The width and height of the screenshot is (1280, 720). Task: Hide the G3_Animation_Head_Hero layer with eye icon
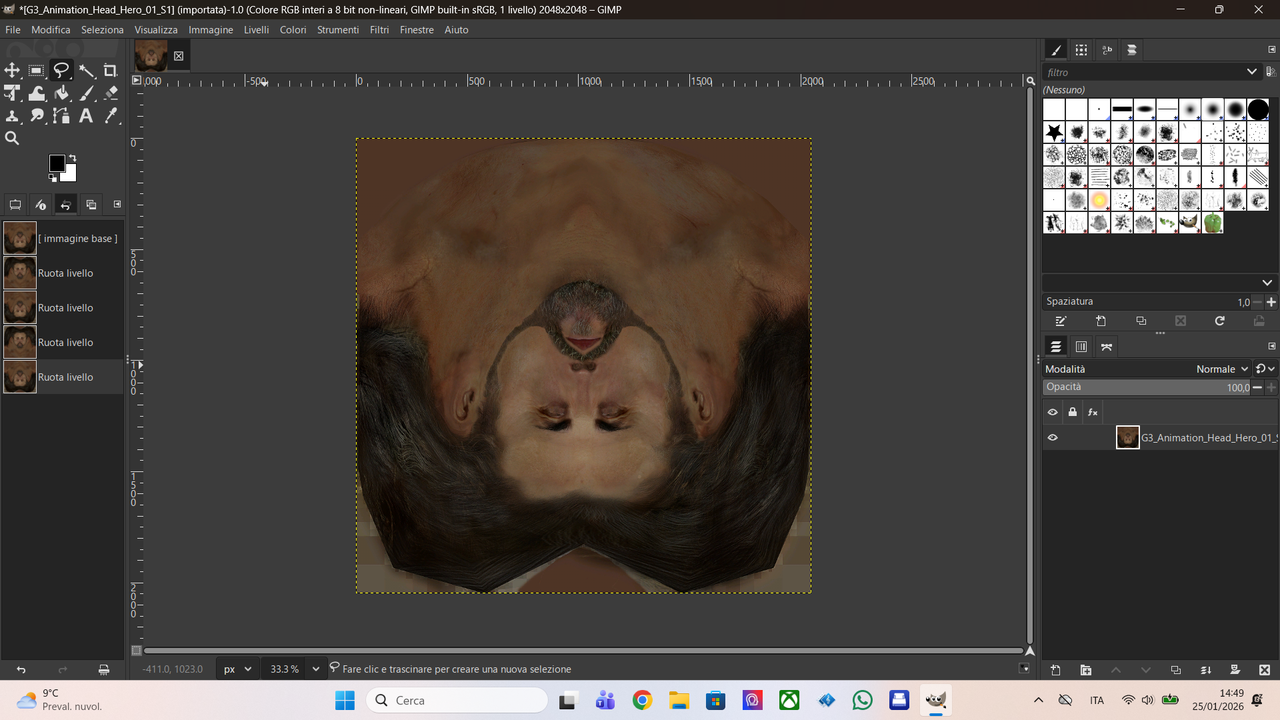1052,438
